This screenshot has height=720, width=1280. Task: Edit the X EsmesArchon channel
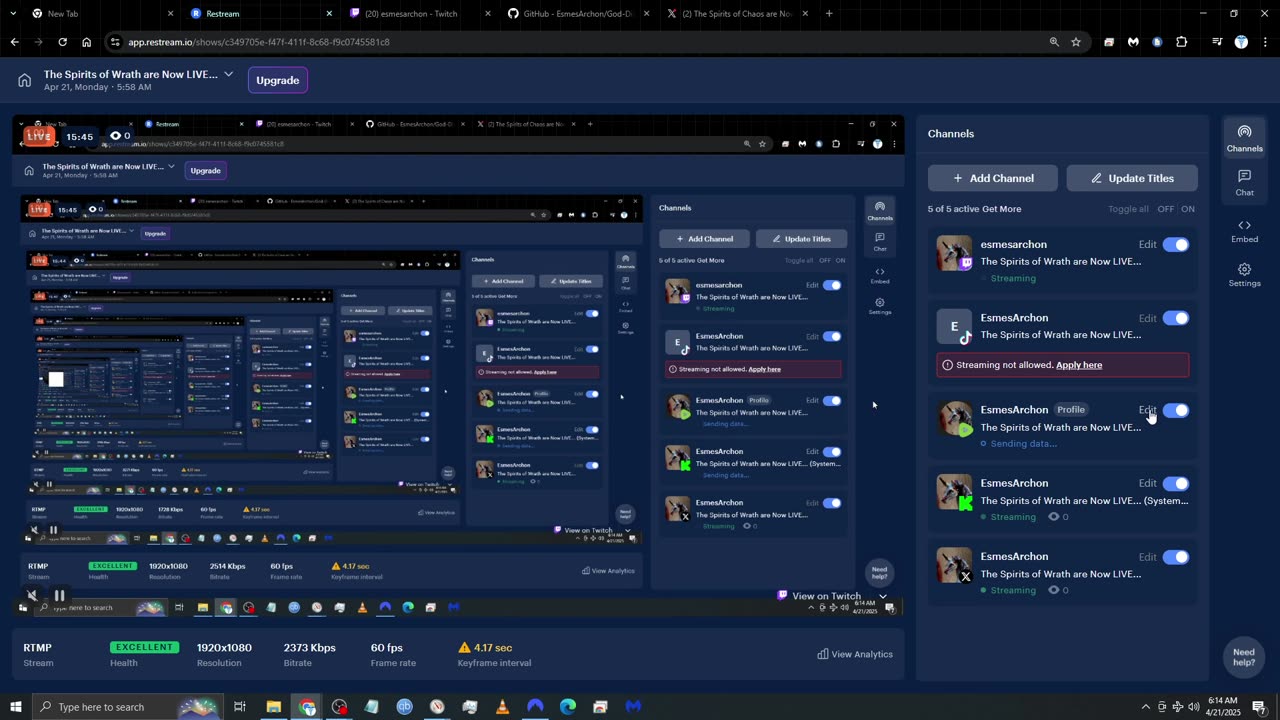1147,557
